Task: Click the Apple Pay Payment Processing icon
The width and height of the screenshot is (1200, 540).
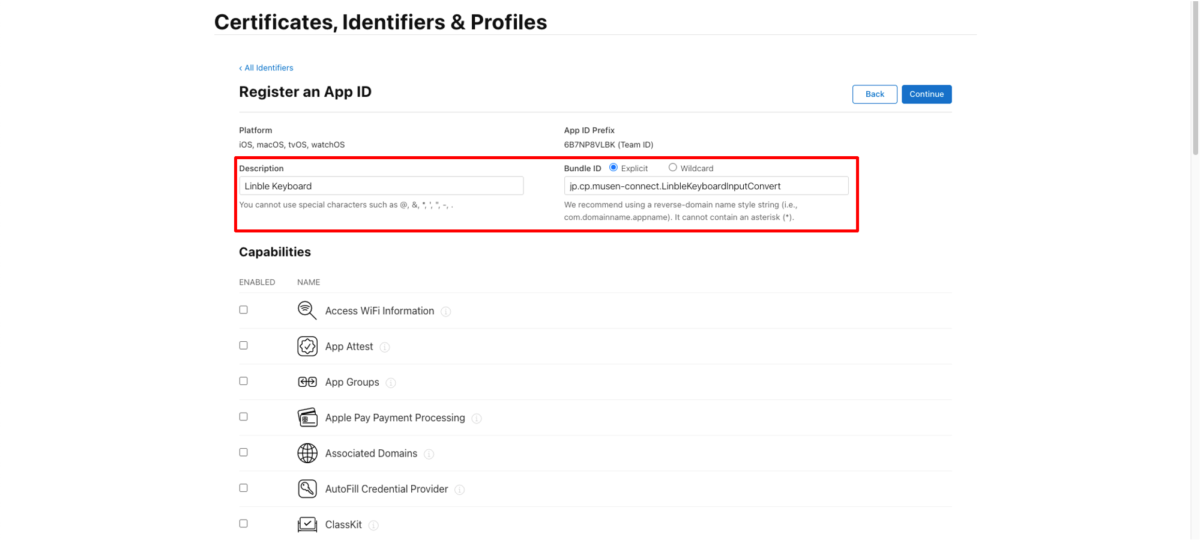Action: click(307, 417)
